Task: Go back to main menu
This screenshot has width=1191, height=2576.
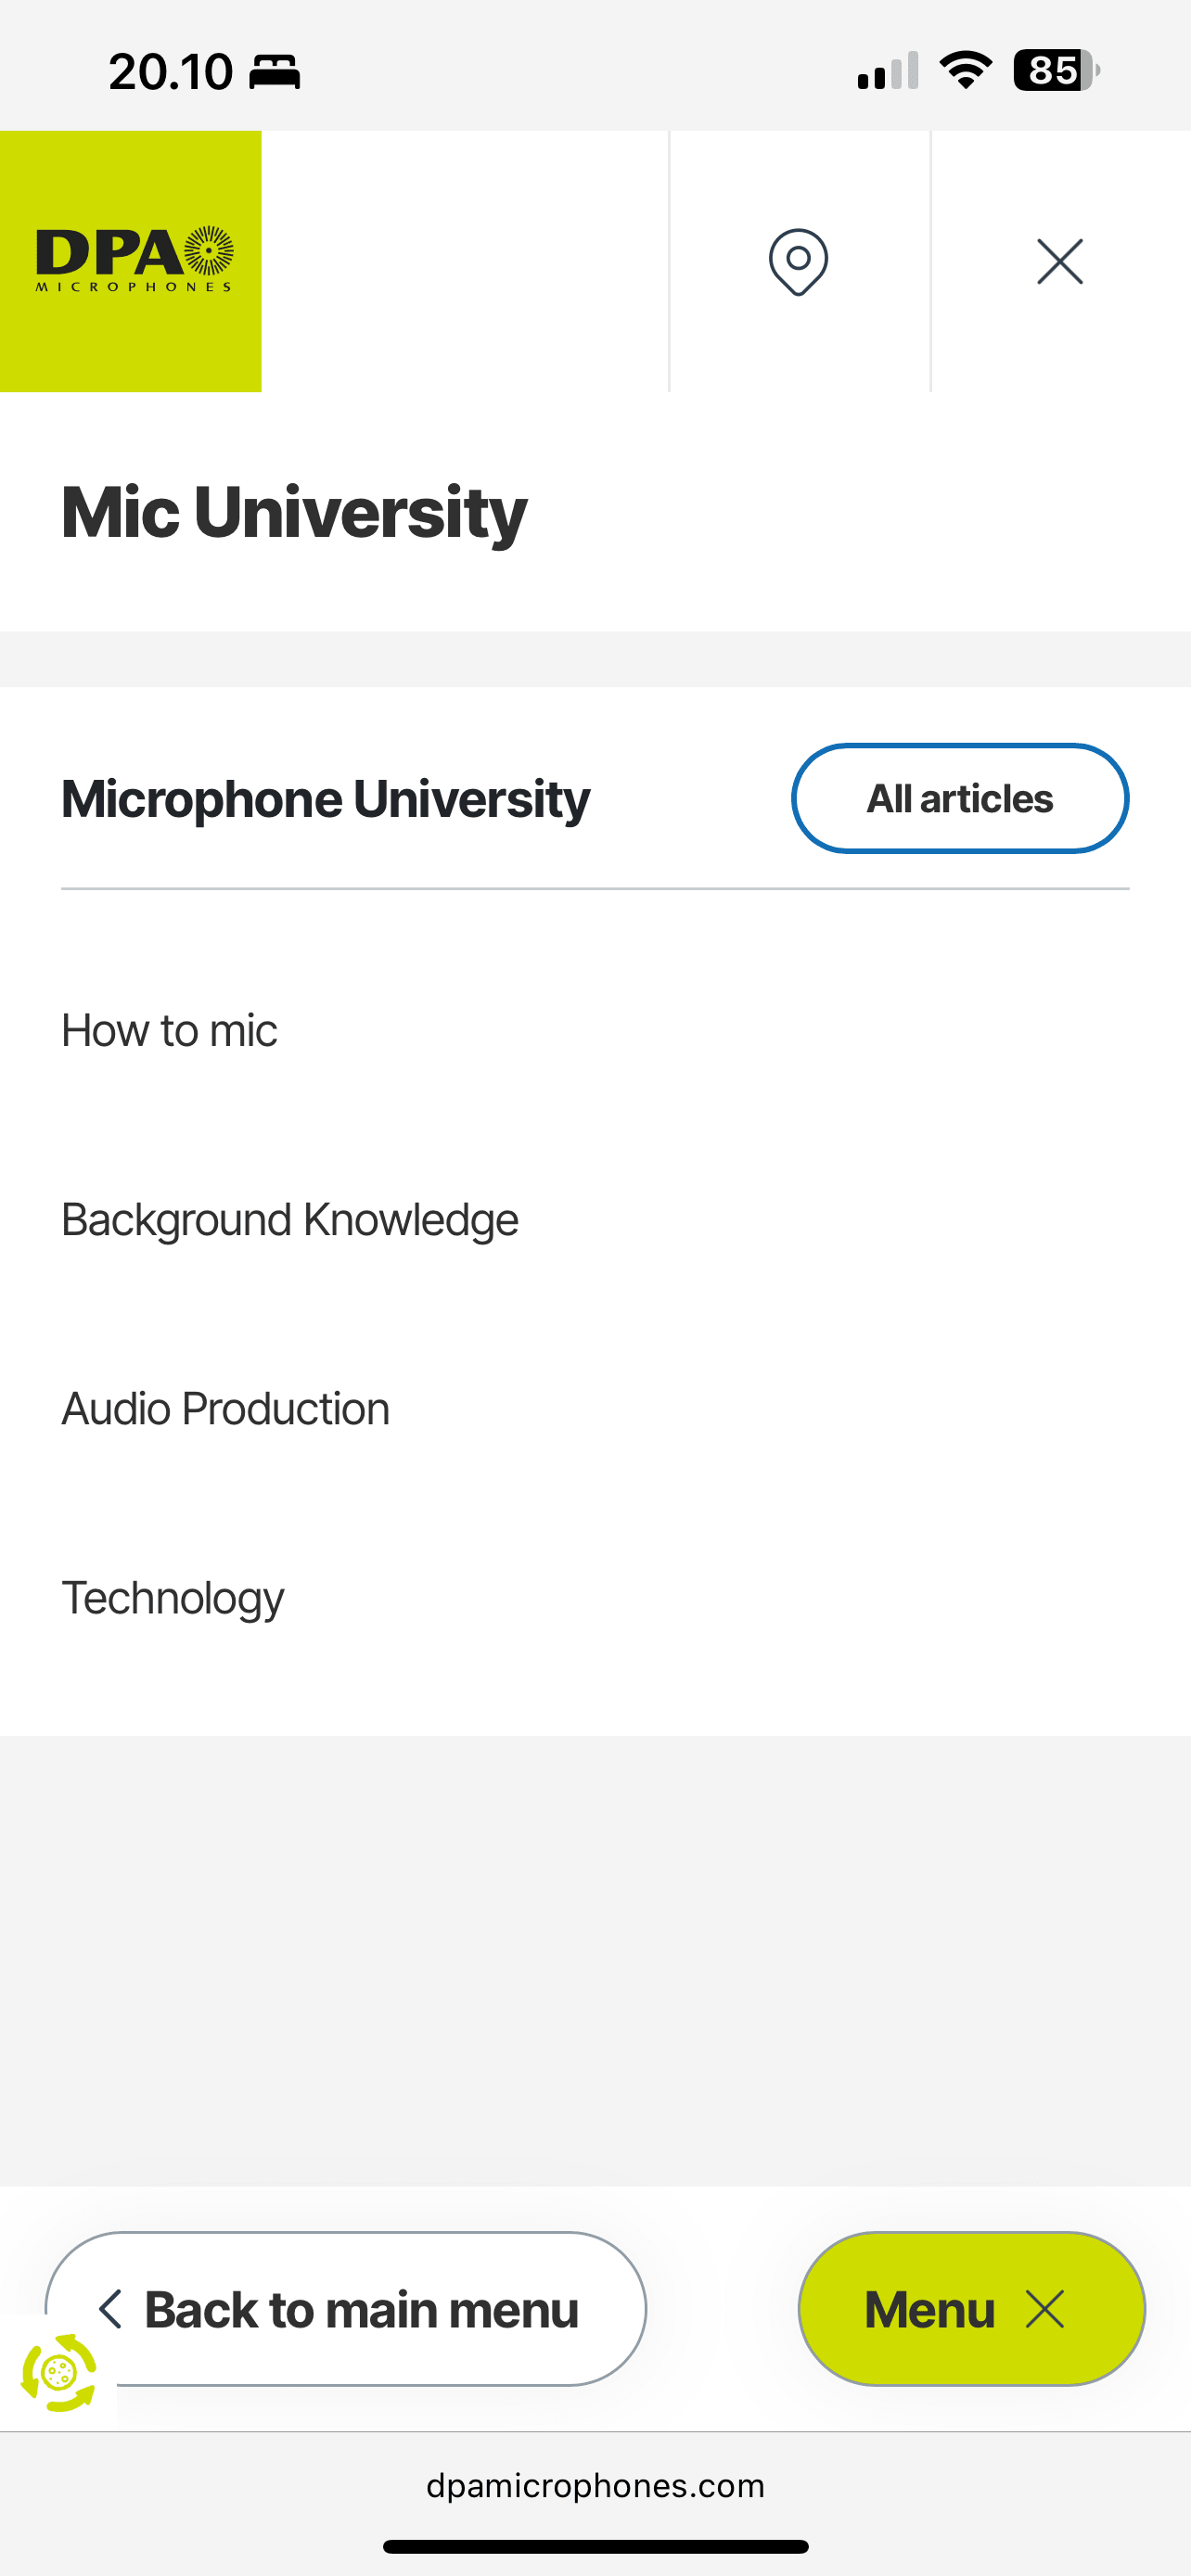Action: pos(346,2309)
